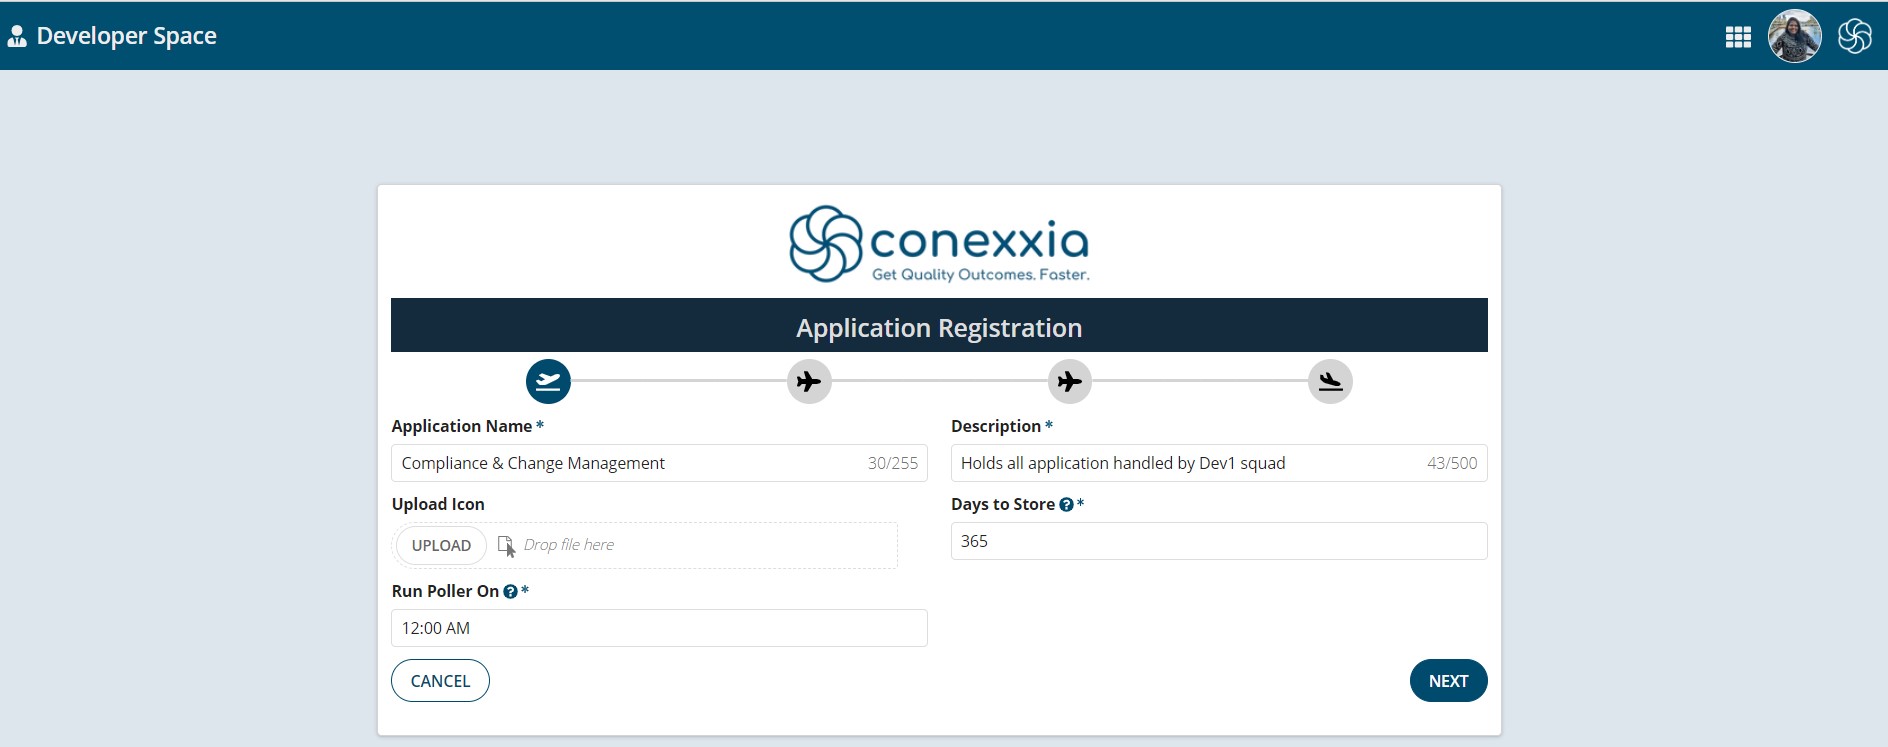
Task: Open the Run Poller On time picker
Action: point(659,628)
